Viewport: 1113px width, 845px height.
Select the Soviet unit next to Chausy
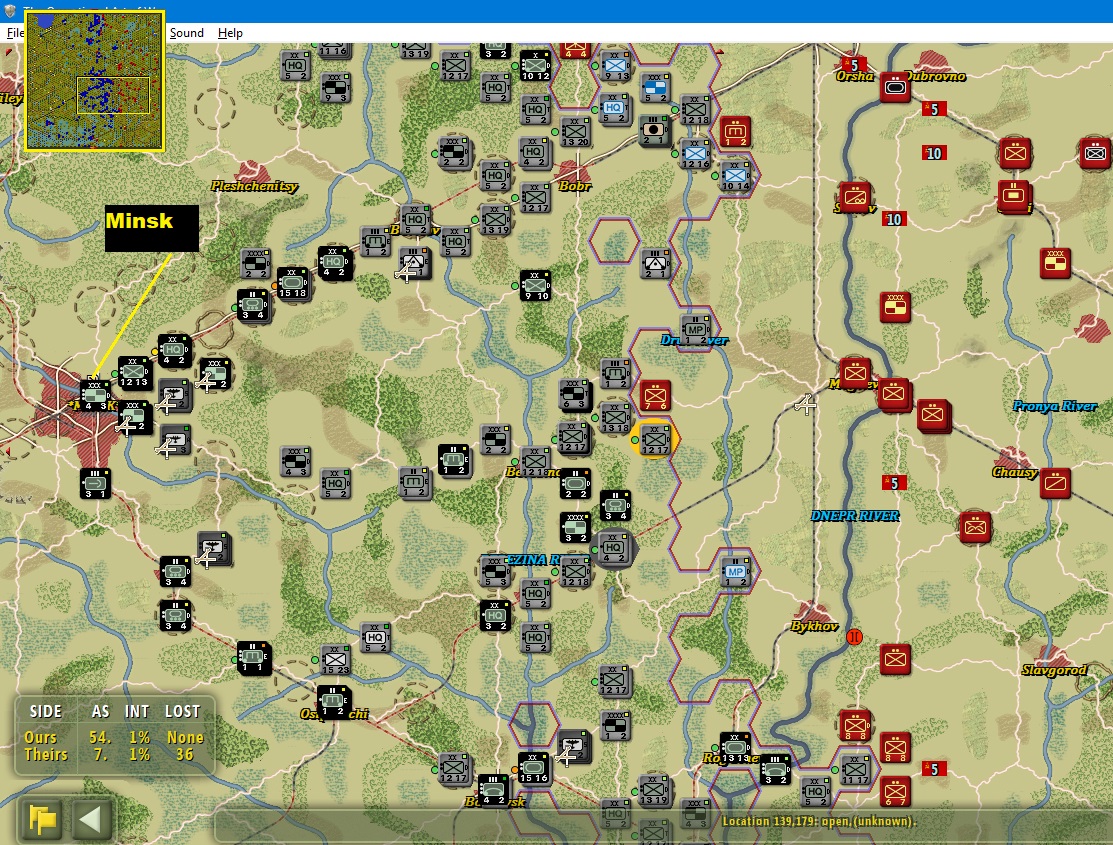pos(1055,483)
